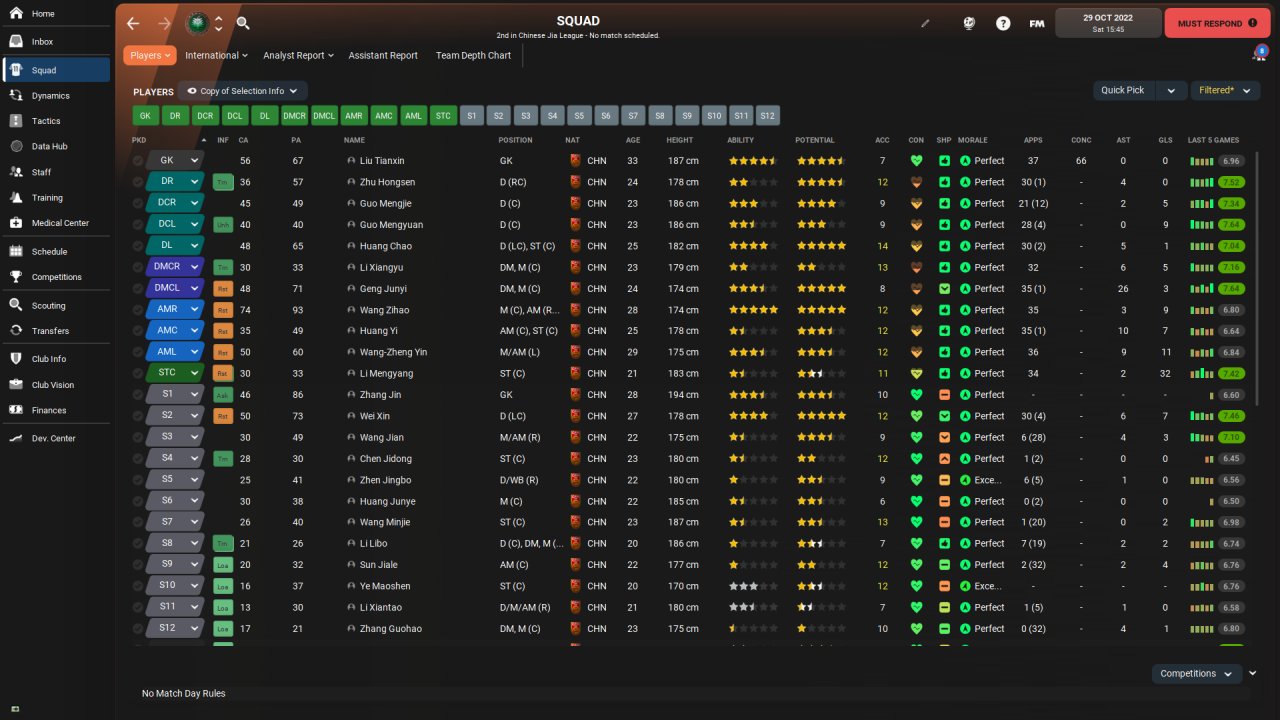Expand the Analyst Report dropdown
The height and width of the screenshot is (720, 1280).
pos(298,55)
